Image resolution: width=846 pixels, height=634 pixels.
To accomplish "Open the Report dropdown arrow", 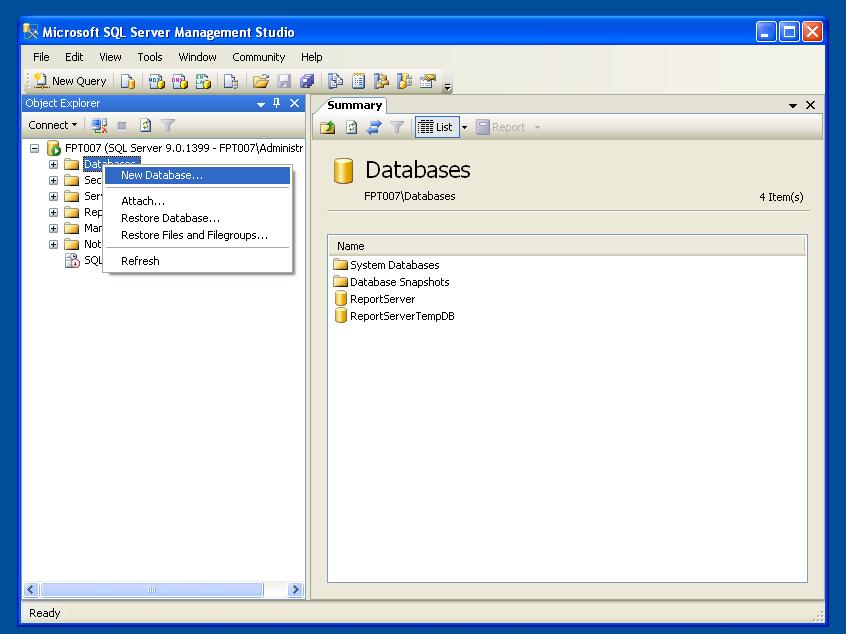I will [537, 127].
